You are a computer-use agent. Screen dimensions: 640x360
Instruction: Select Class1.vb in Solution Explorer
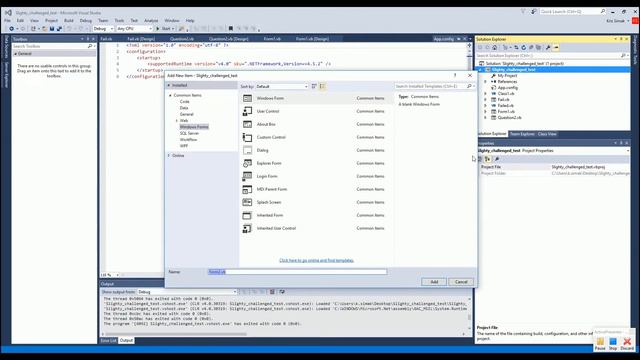(506, 93)
